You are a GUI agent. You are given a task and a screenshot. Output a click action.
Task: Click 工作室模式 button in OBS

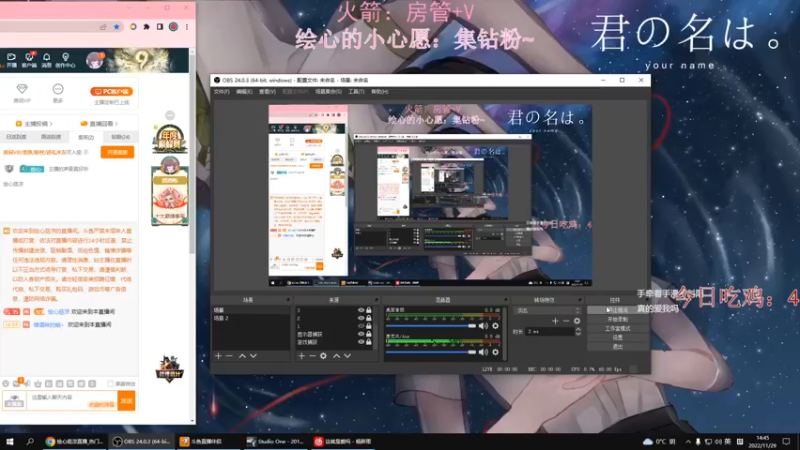pos(617,329)
